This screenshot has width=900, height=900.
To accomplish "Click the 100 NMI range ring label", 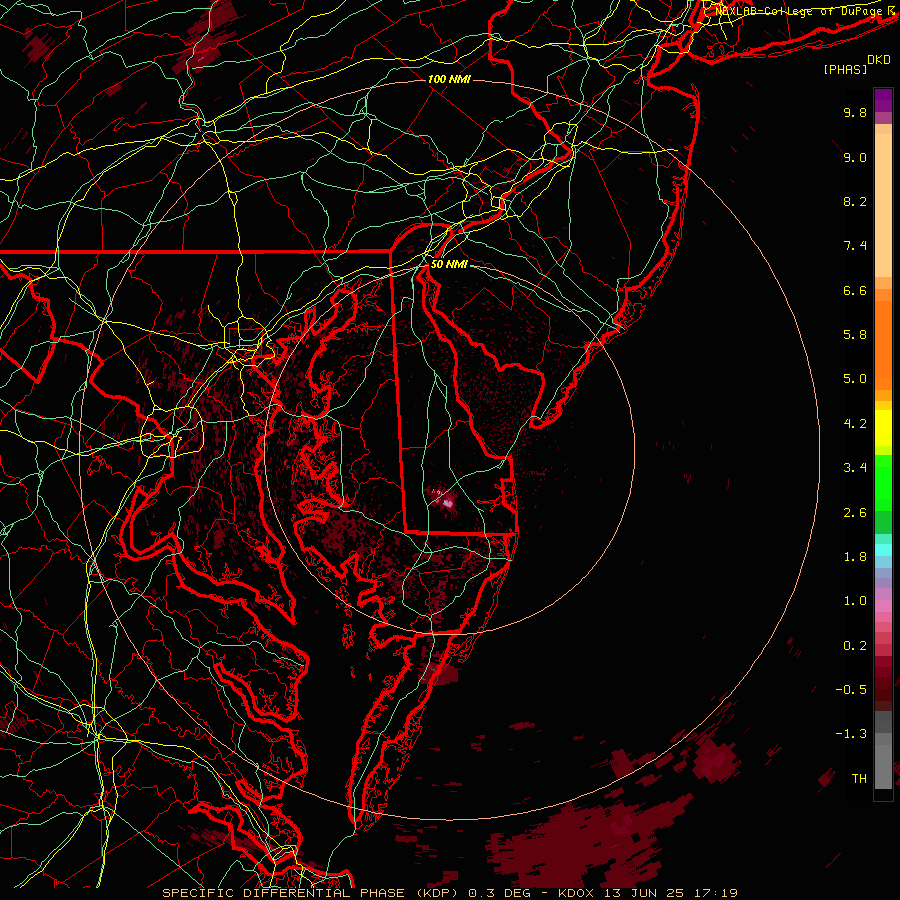I will (x=449, y=79).
